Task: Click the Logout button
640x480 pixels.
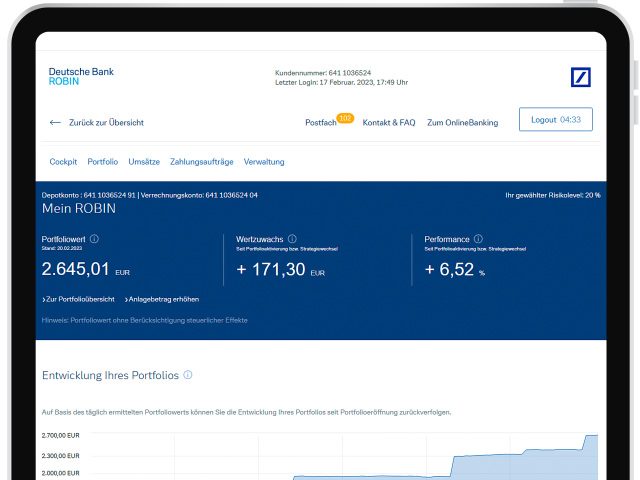Action: [556, 119]
